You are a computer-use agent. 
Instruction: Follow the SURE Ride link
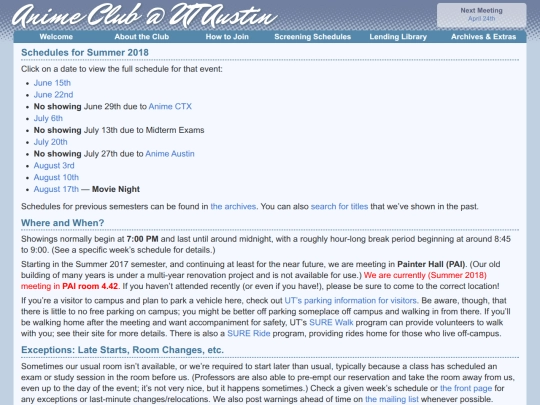[249, 334]
